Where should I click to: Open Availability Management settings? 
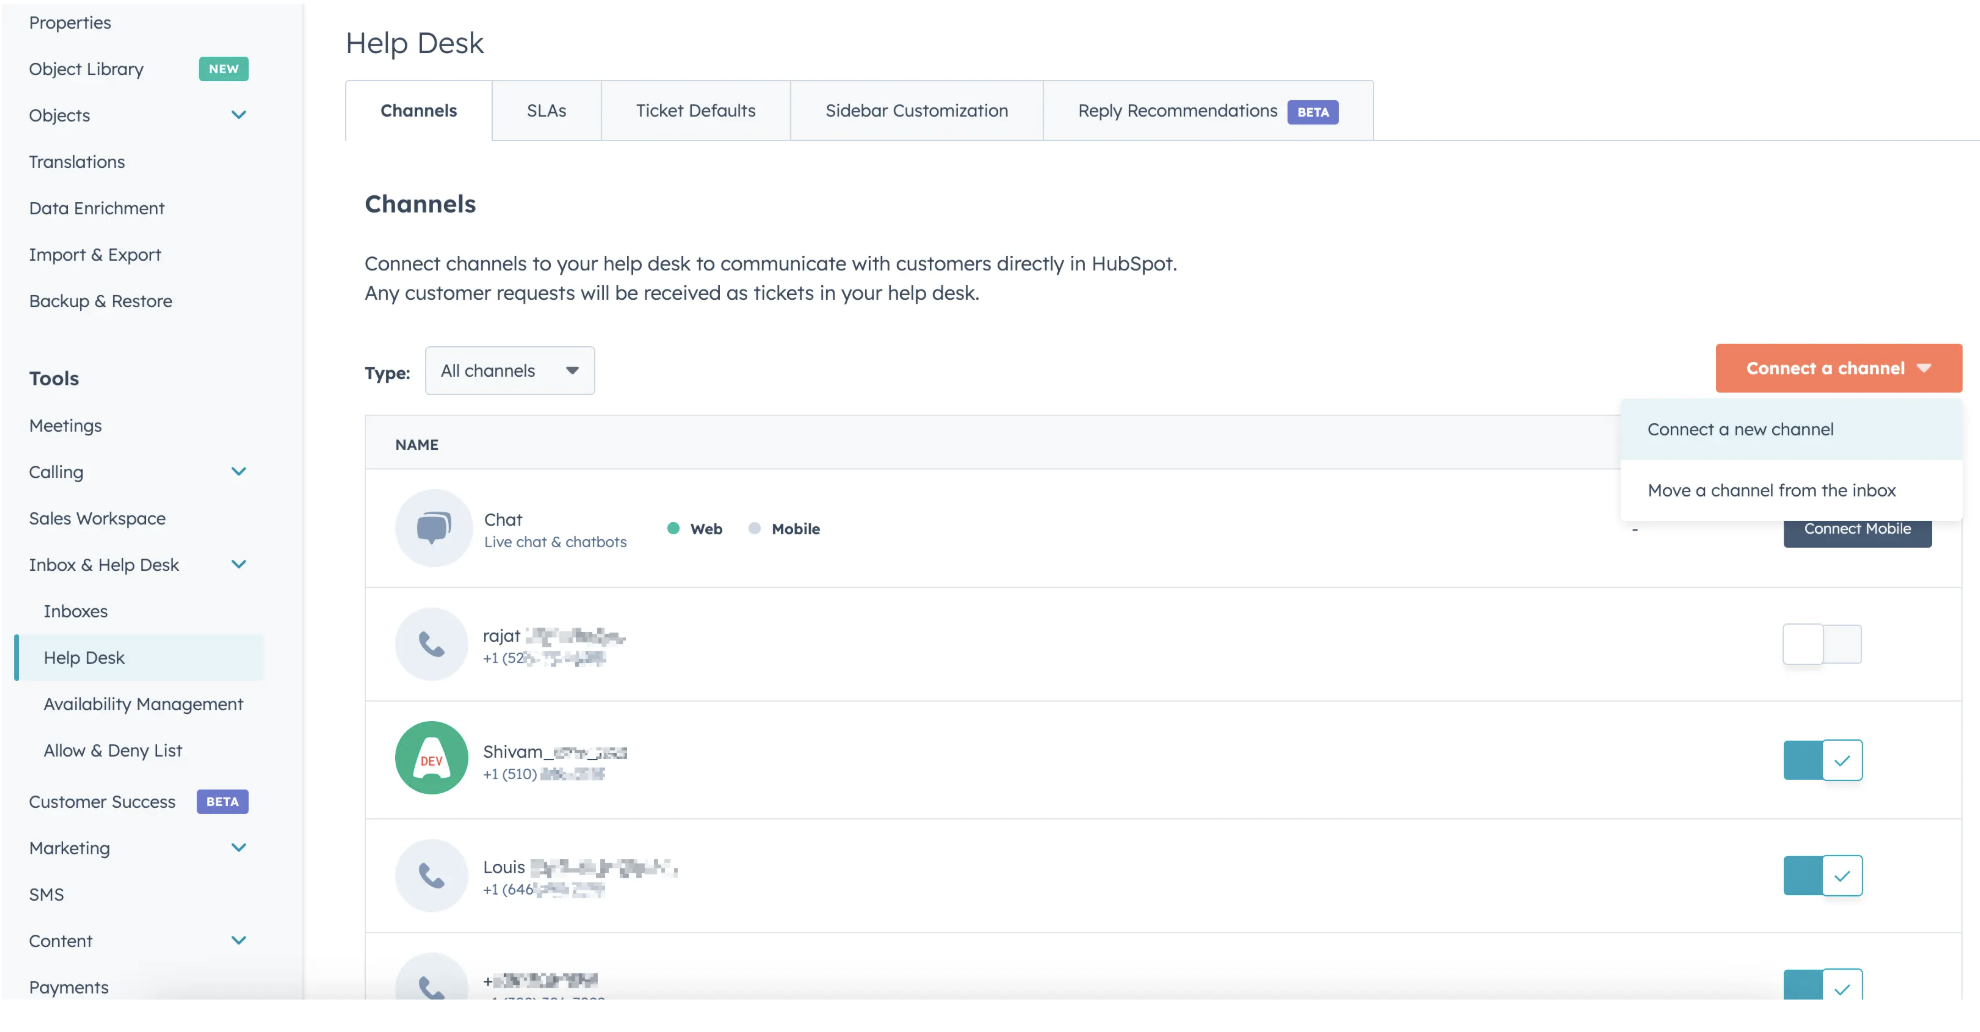pyautogui.click(x=143, y=705)
